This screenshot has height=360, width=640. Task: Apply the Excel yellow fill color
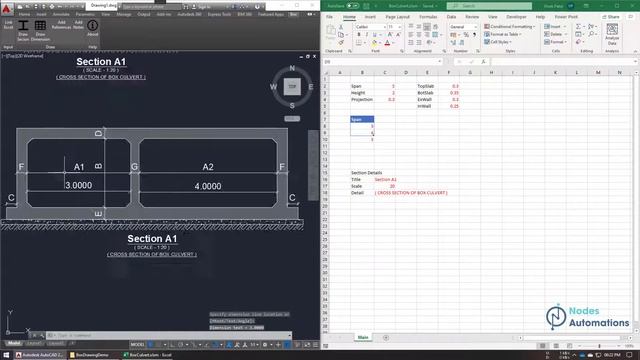tap(374, 42)
